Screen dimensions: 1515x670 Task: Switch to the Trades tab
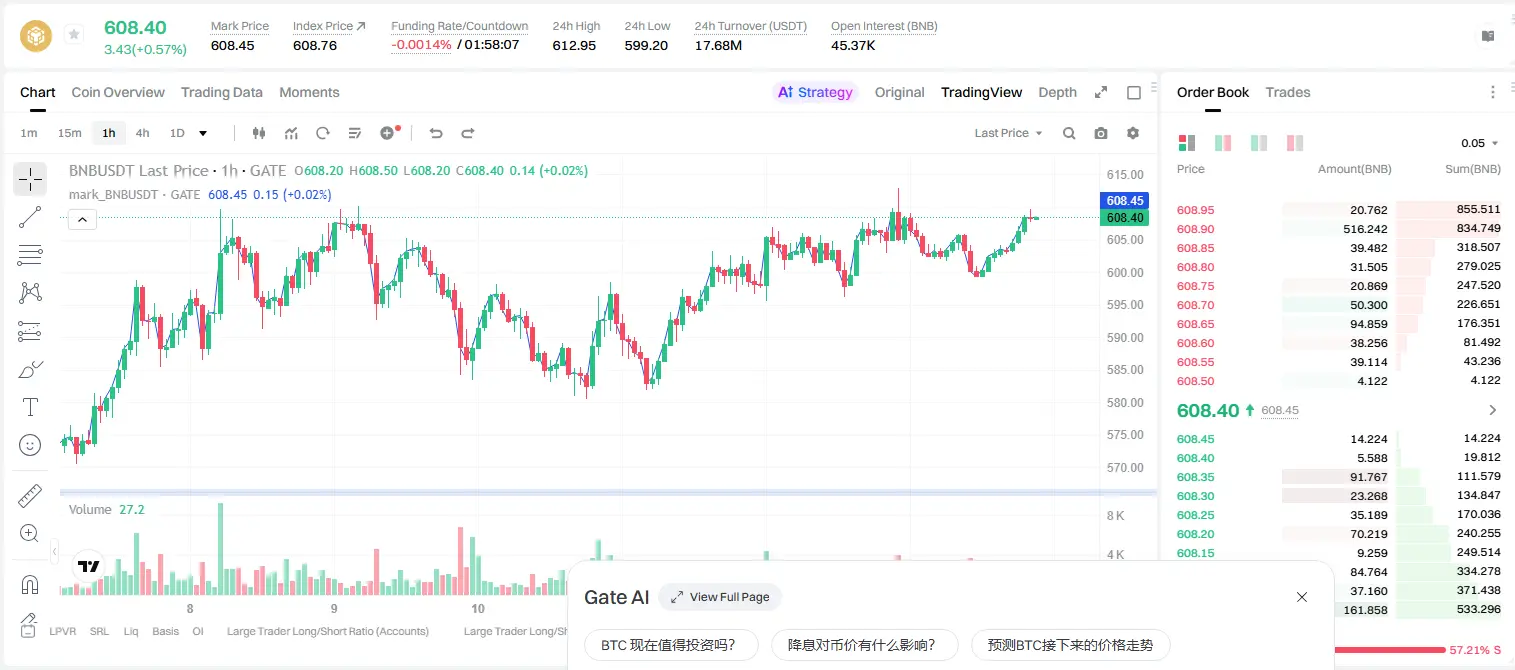click(1287, 92)
